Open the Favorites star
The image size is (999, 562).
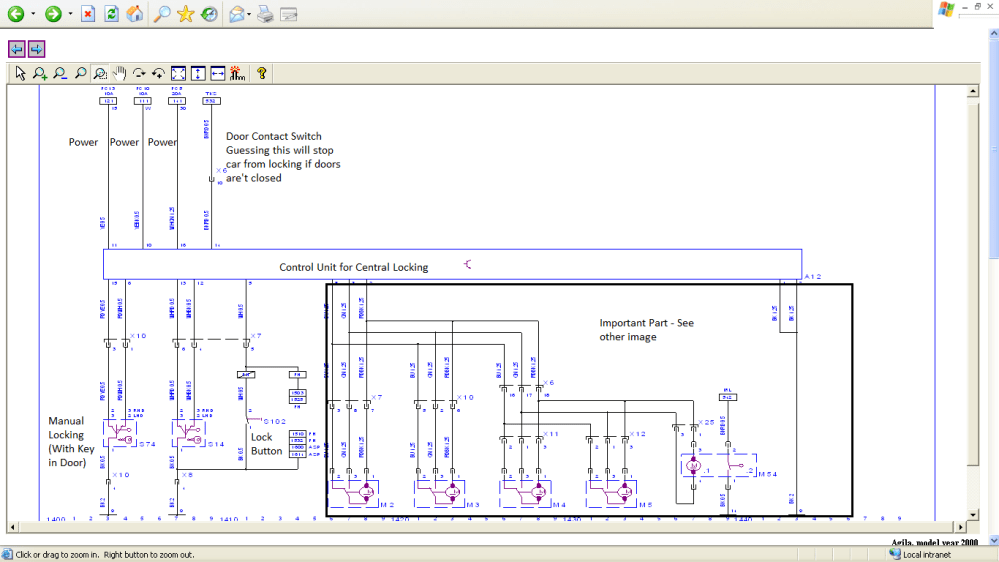[185, 14]
